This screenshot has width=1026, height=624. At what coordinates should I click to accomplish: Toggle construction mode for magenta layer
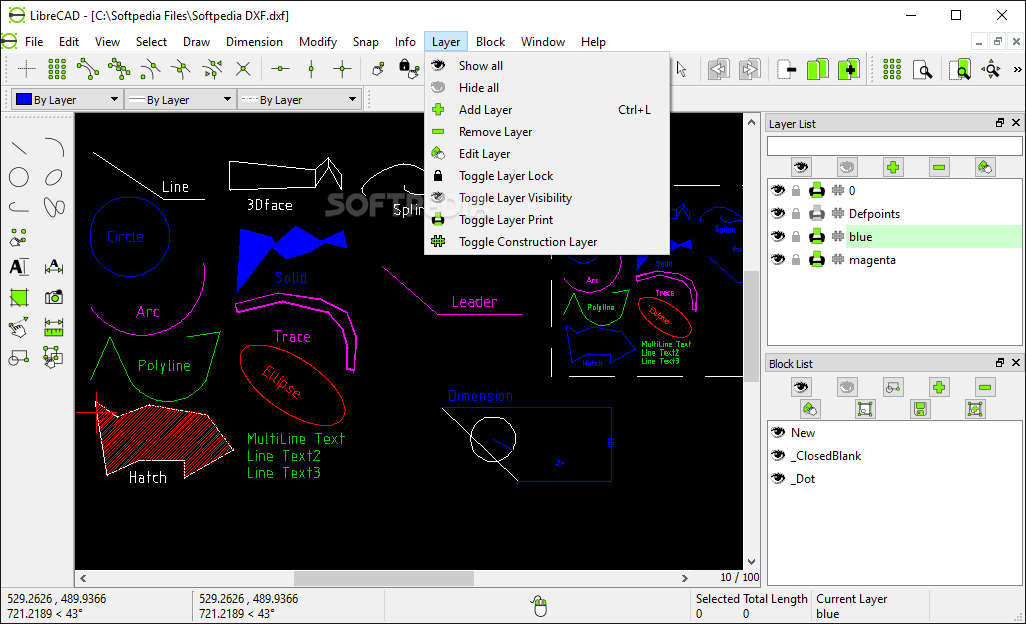pos(838,260)
